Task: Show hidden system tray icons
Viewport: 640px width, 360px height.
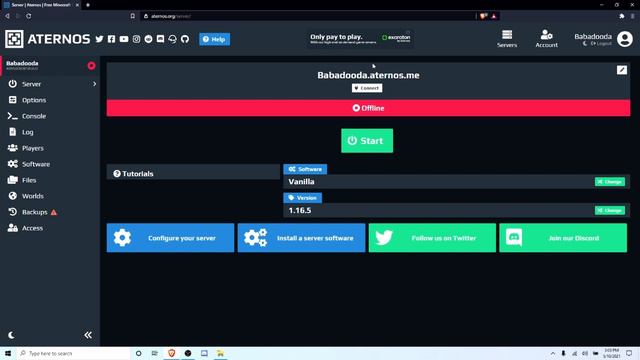Action: tap(553, 353)
